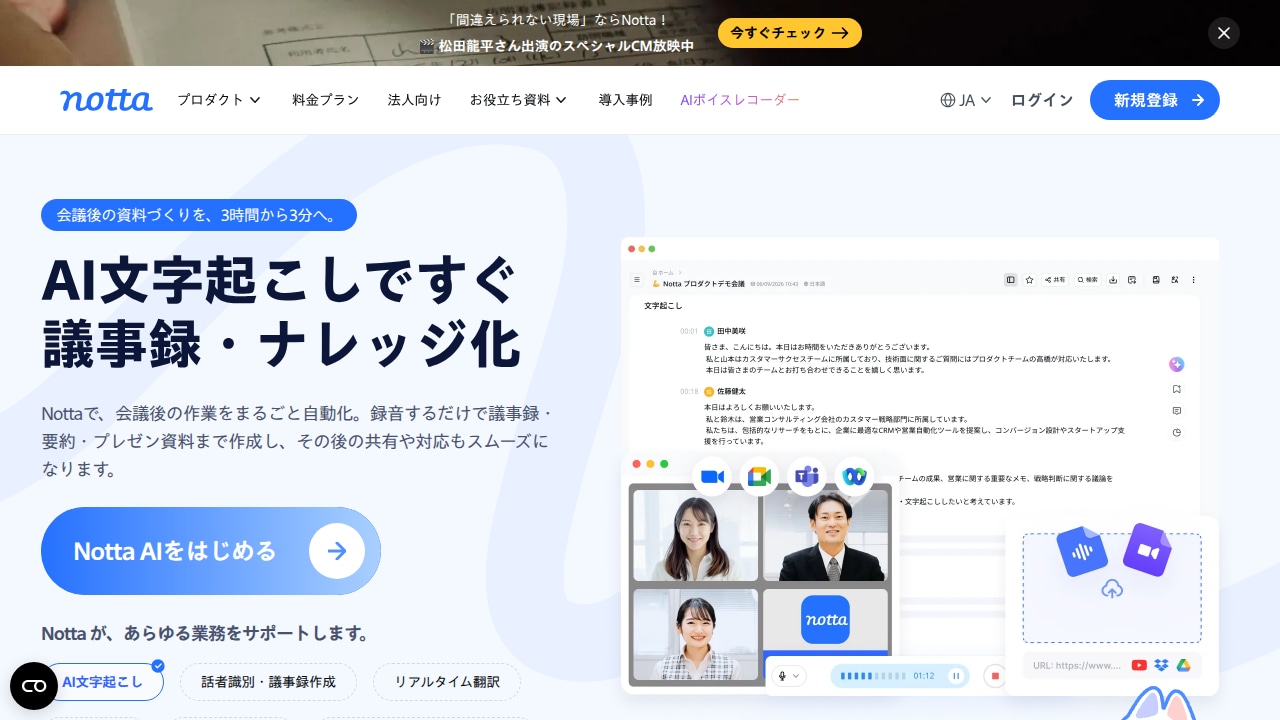Select the AI文字起こし feature chip
The width and height of the screenshot is (1280, 720).
tap(103, 682)
